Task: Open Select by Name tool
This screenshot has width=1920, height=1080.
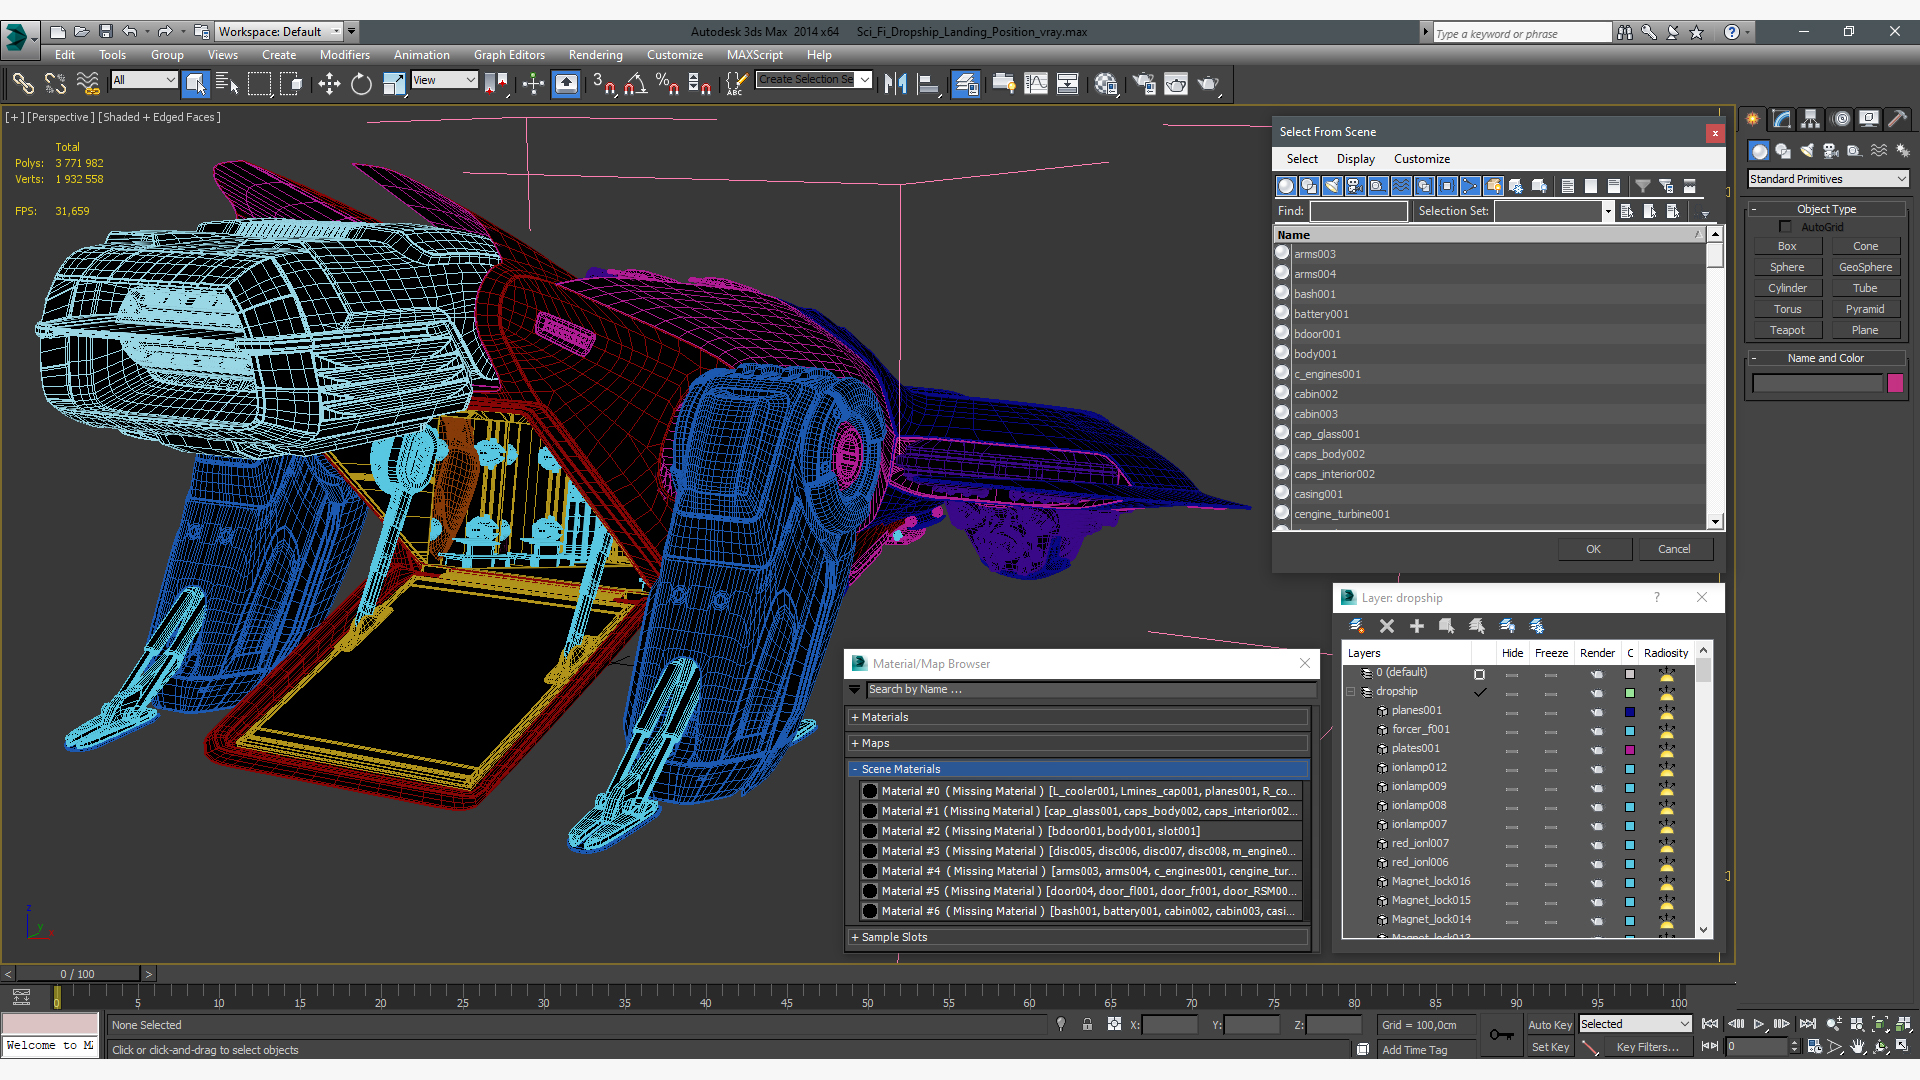Action: point(227,84)
